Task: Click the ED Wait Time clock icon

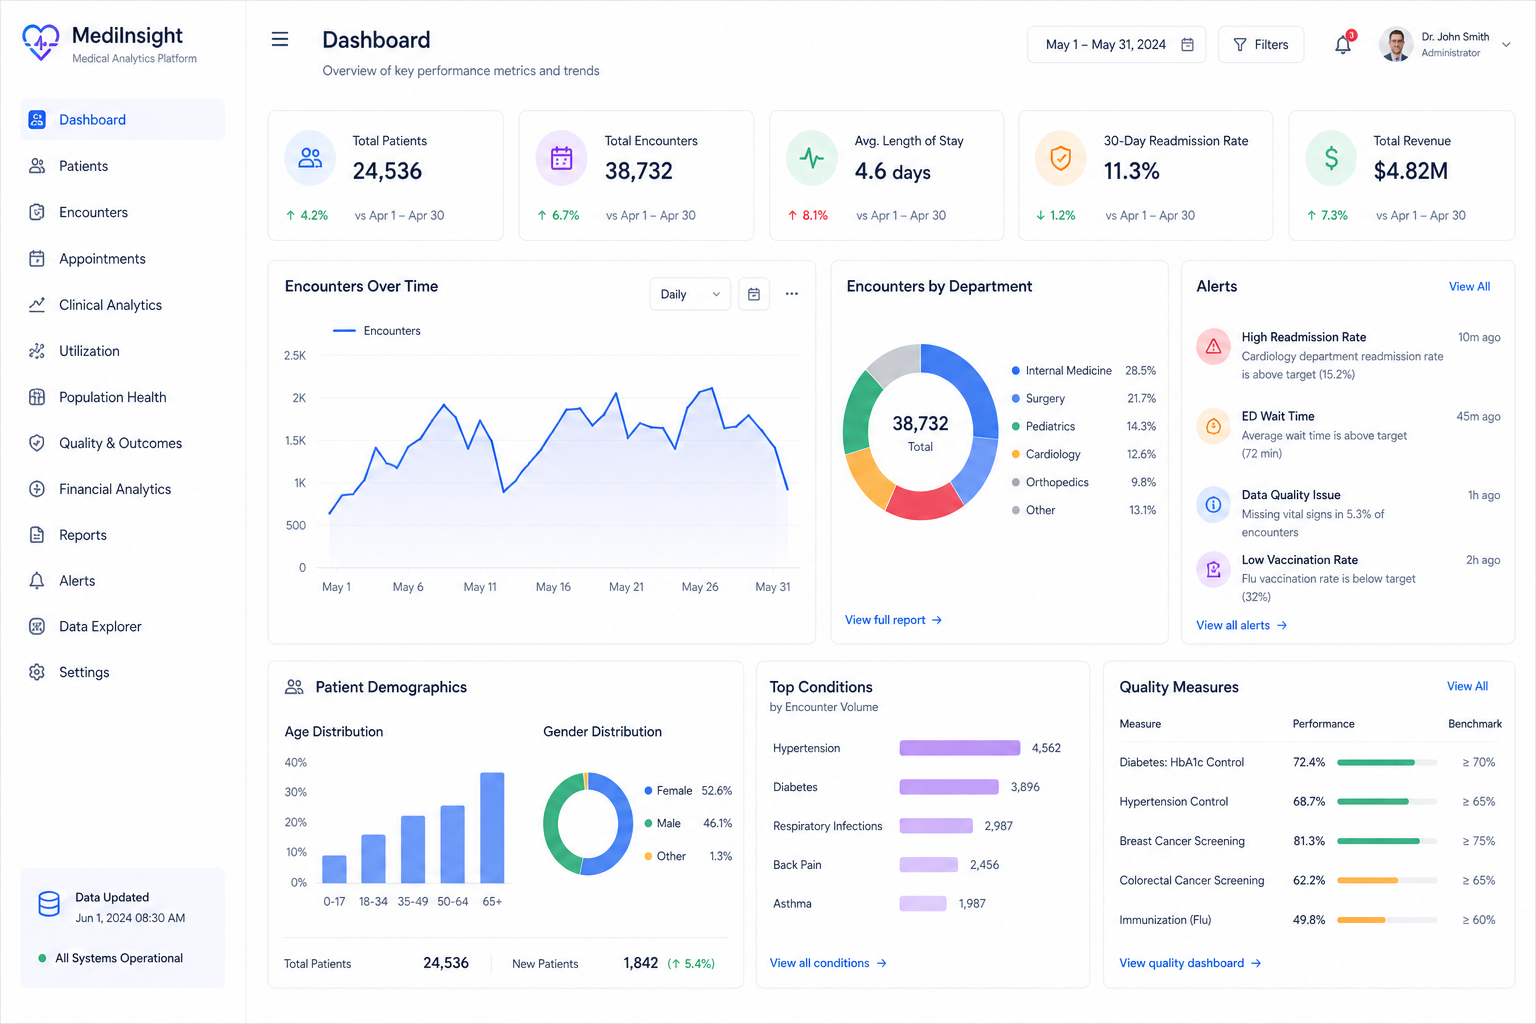Action: click(x=1213, y=426)
